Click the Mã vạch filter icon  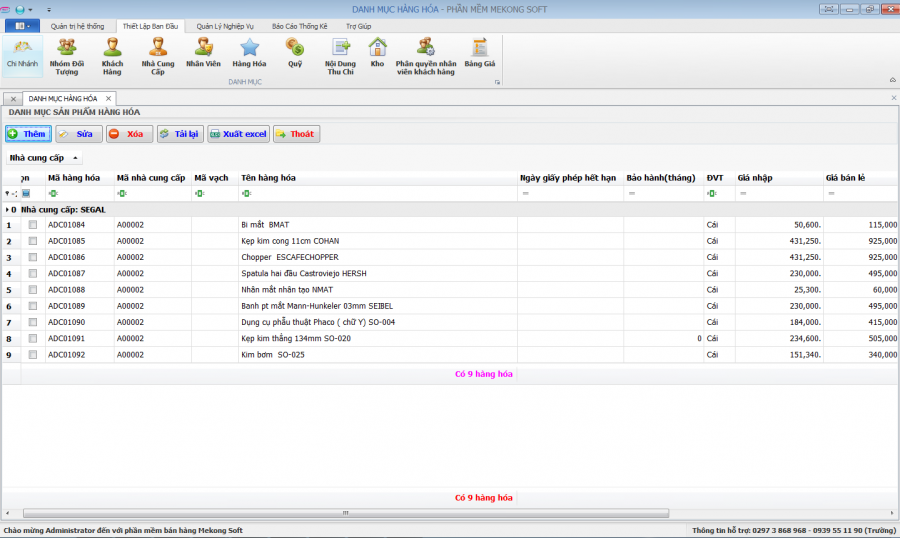coord(199,193)
